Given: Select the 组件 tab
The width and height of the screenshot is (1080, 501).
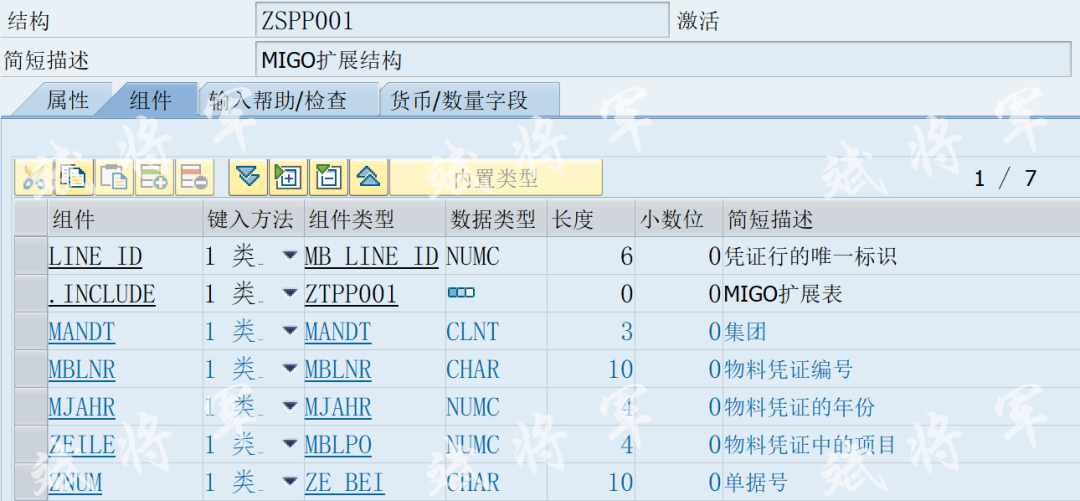Looking at the screenshot, I should click(x=150, y=101).
